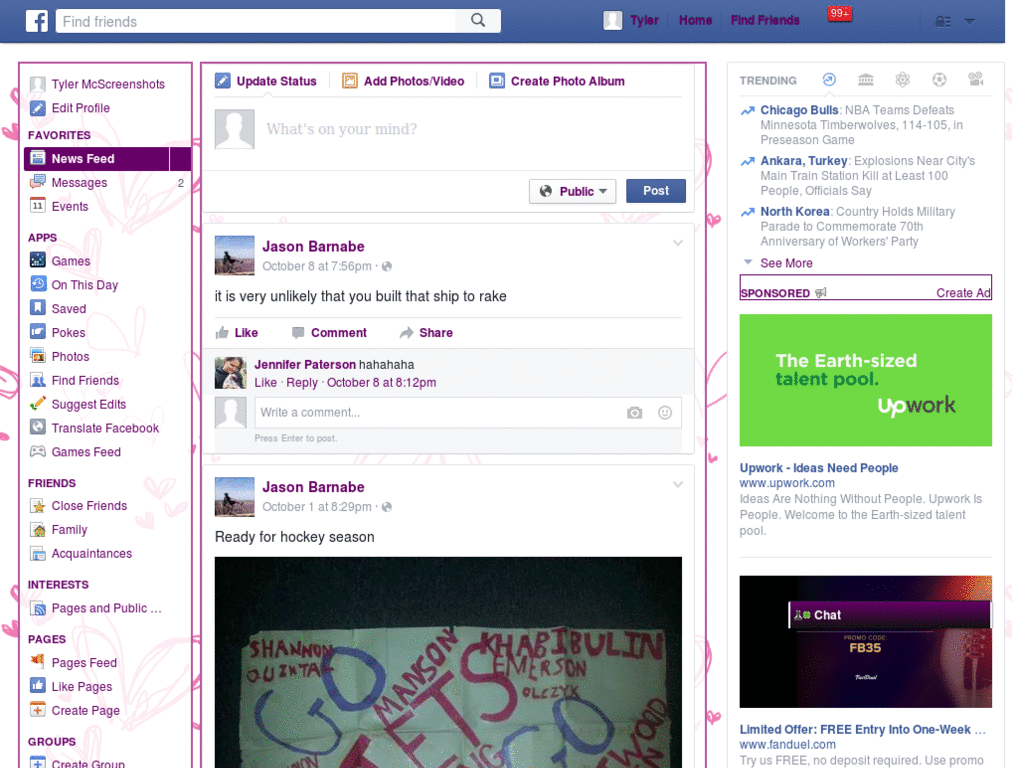Viewport: 1024px width, 768px height.
Task: Click the Messages sidebar icon
Action: pos(38,182)
